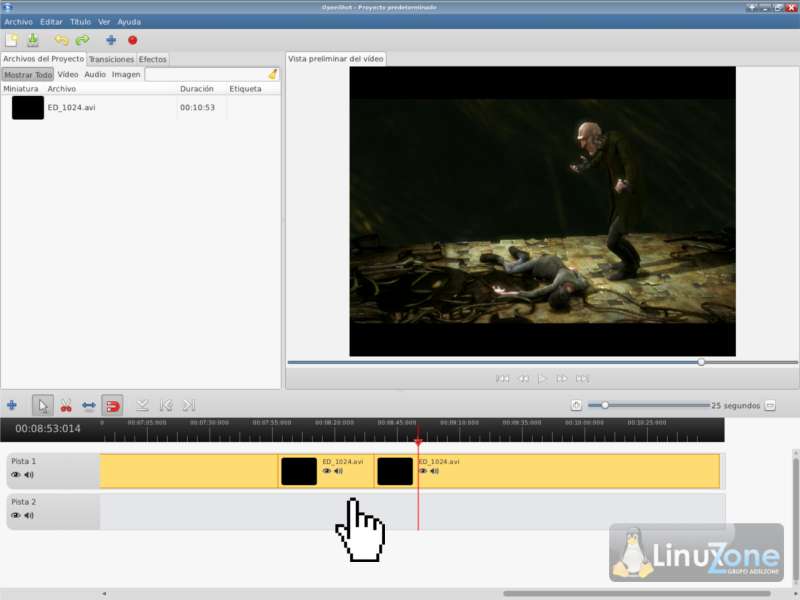Screen dimensions: 800x600
Task: Select the rightmost ED_1024.avi clip thumbnail in Pista 1
Action: coord(395,471)
